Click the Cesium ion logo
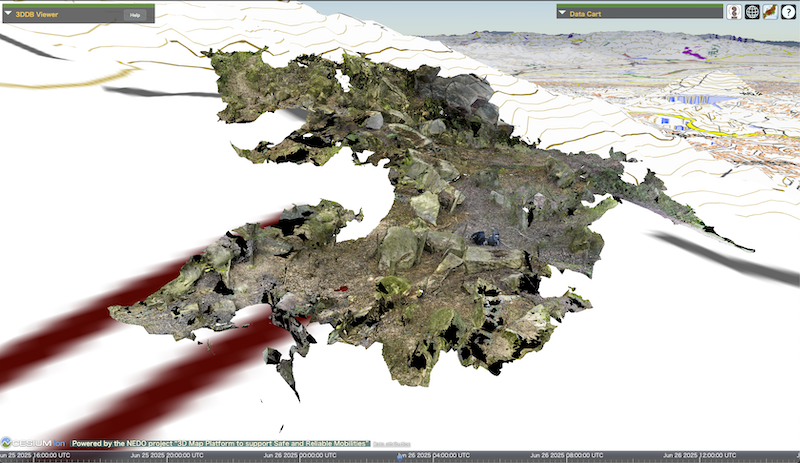 [33, 443]
